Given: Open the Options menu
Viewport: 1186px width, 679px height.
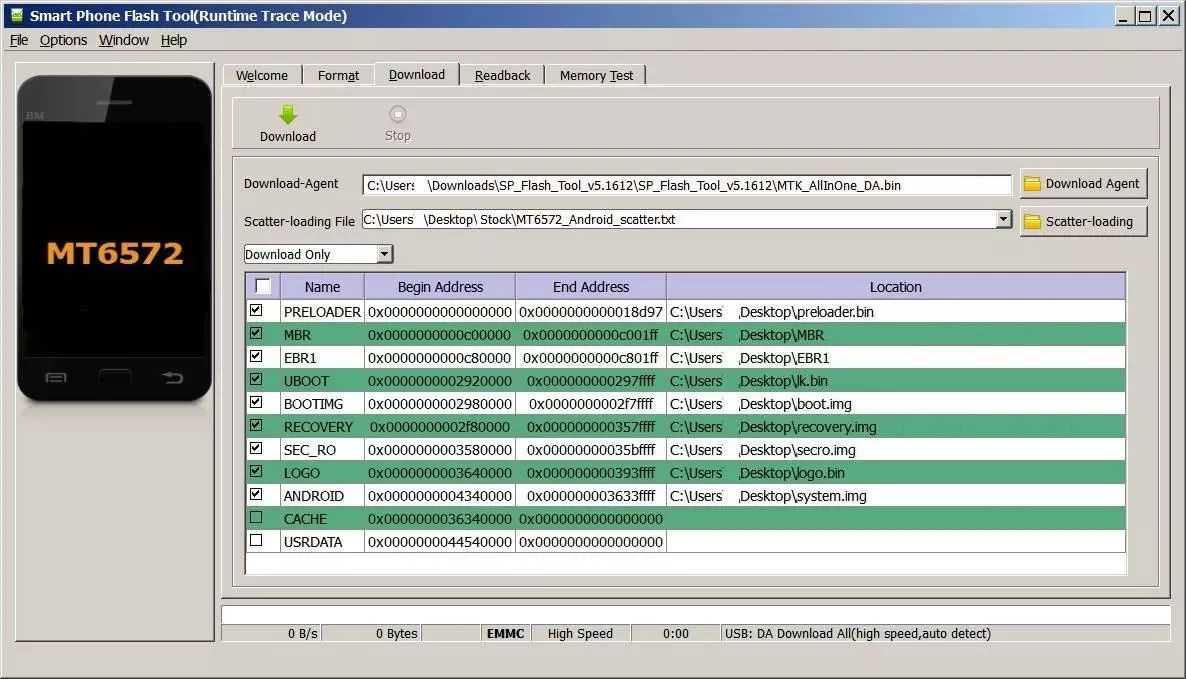Looking at the screenshot, I should click(x=63, y=40).
